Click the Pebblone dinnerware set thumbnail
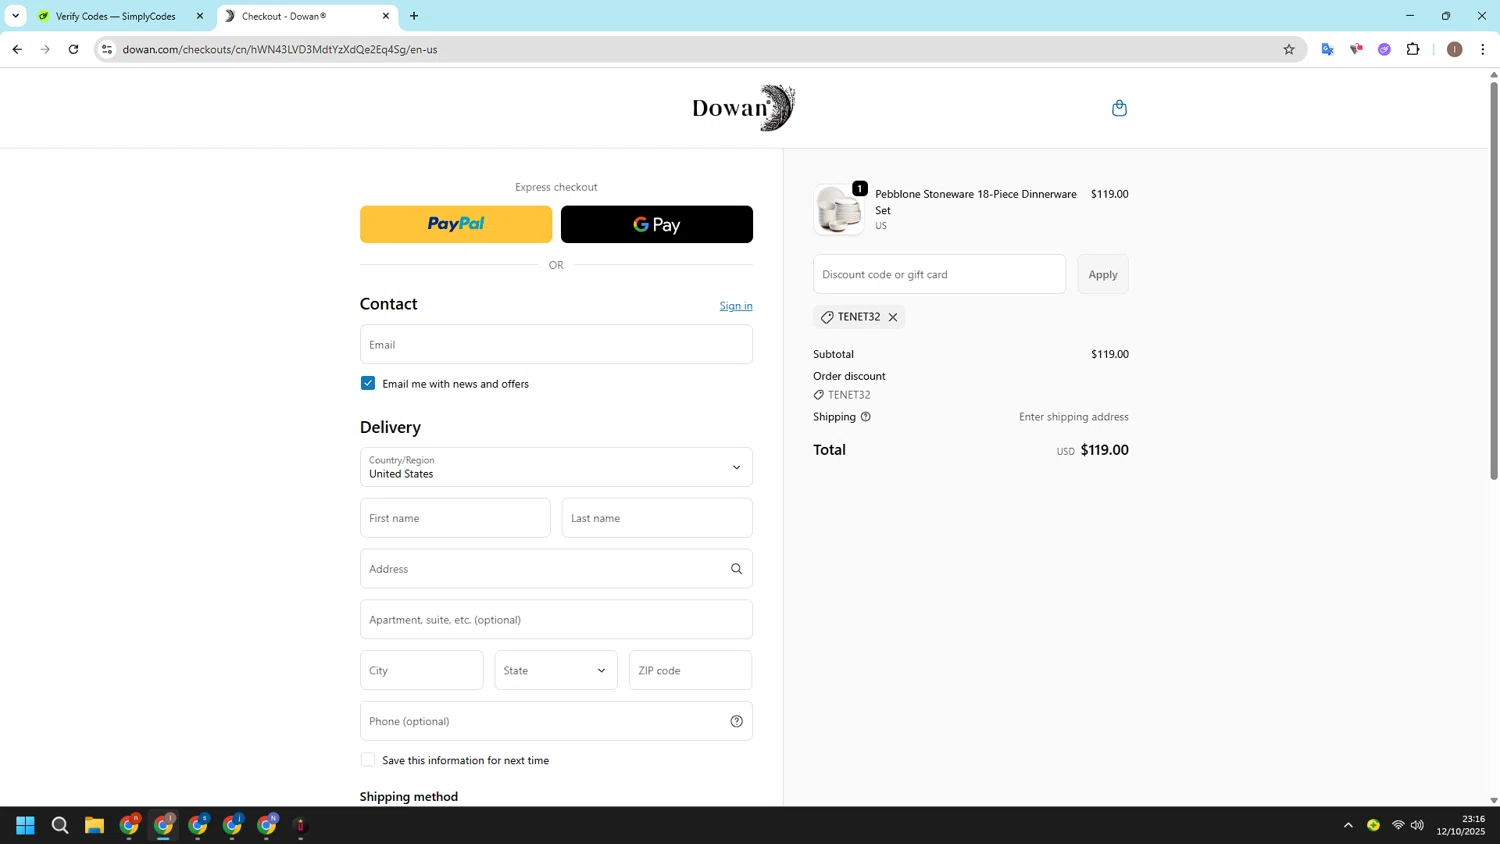The width and height of the screenshot is (1500, 844). [838, 210]
